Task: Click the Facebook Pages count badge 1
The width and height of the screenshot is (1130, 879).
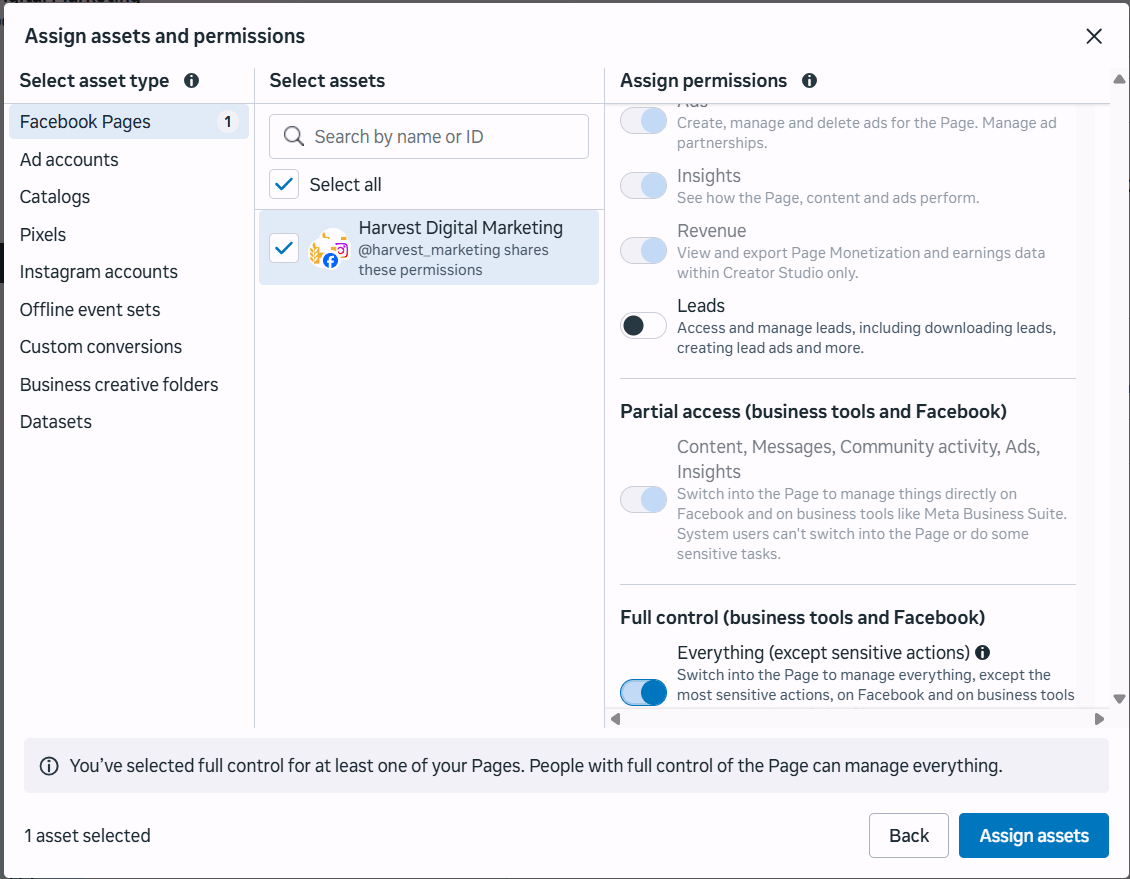Action: click(228, 122)
